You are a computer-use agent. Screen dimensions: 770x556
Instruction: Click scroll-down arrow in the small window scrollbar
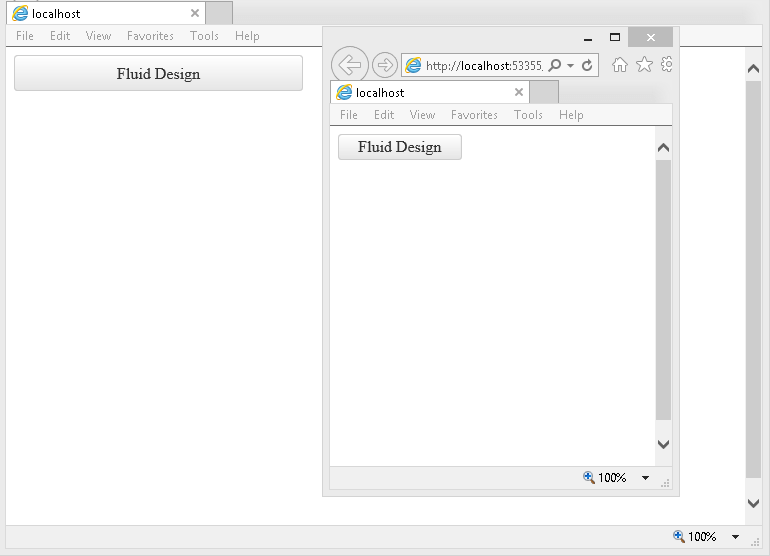[663, 444]
